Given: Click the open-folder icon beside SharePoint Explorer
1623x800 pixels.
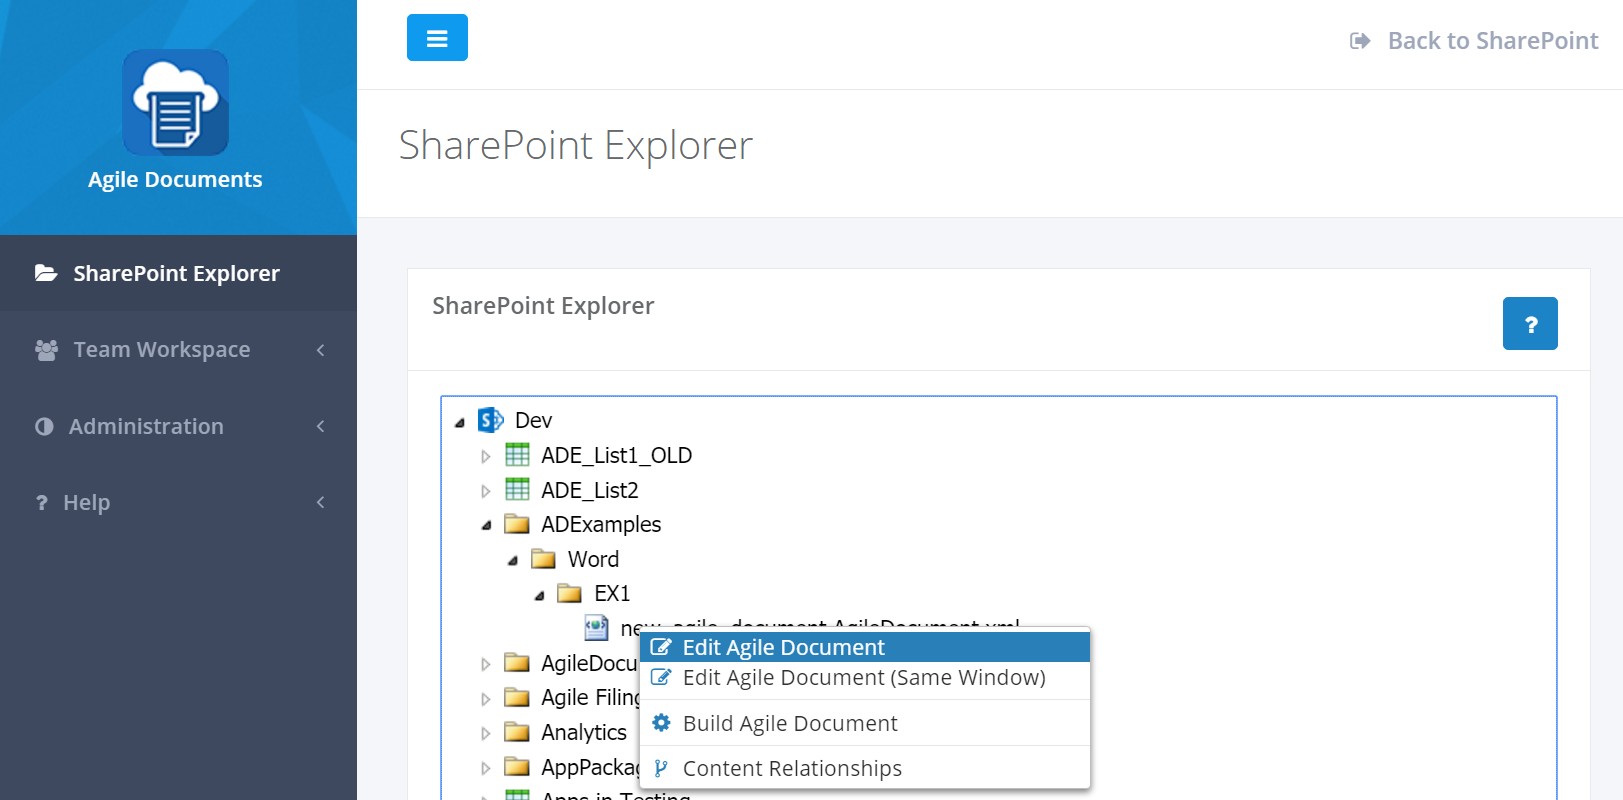Looking at the screenshot, I should point(46,273).
